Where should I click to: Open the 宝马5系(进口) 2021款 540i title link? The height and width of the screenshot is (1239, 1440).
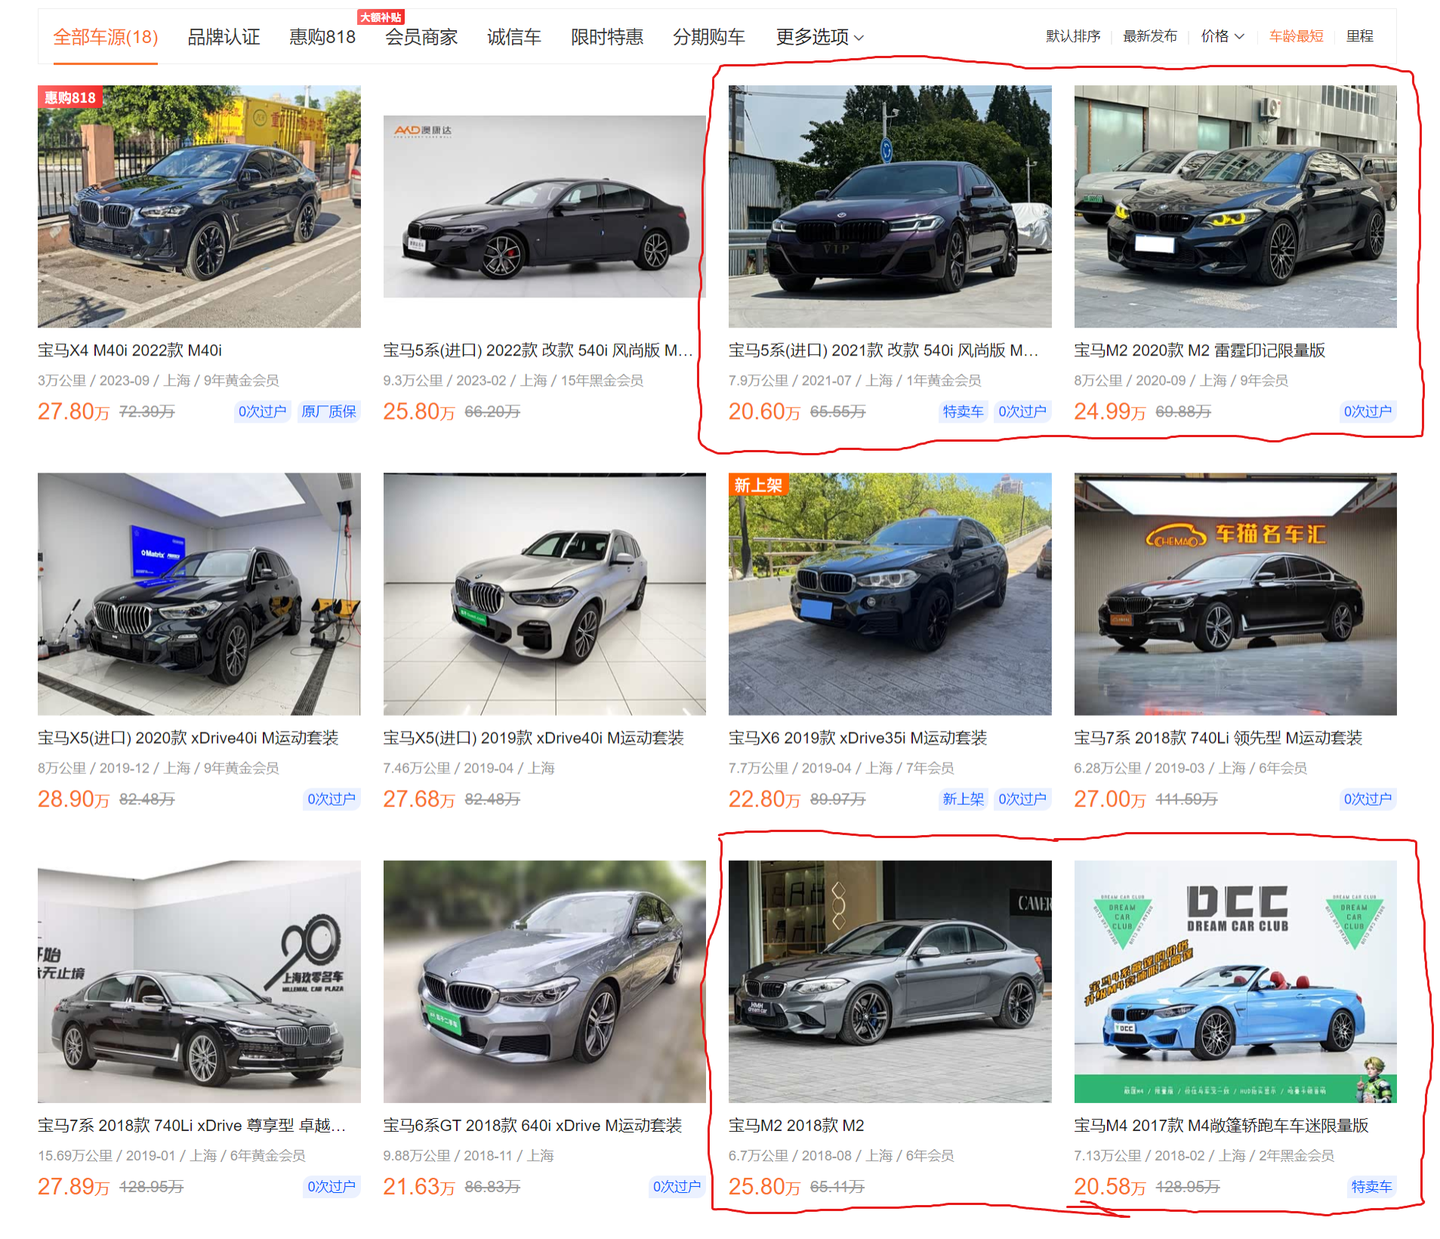coord(884,350)
